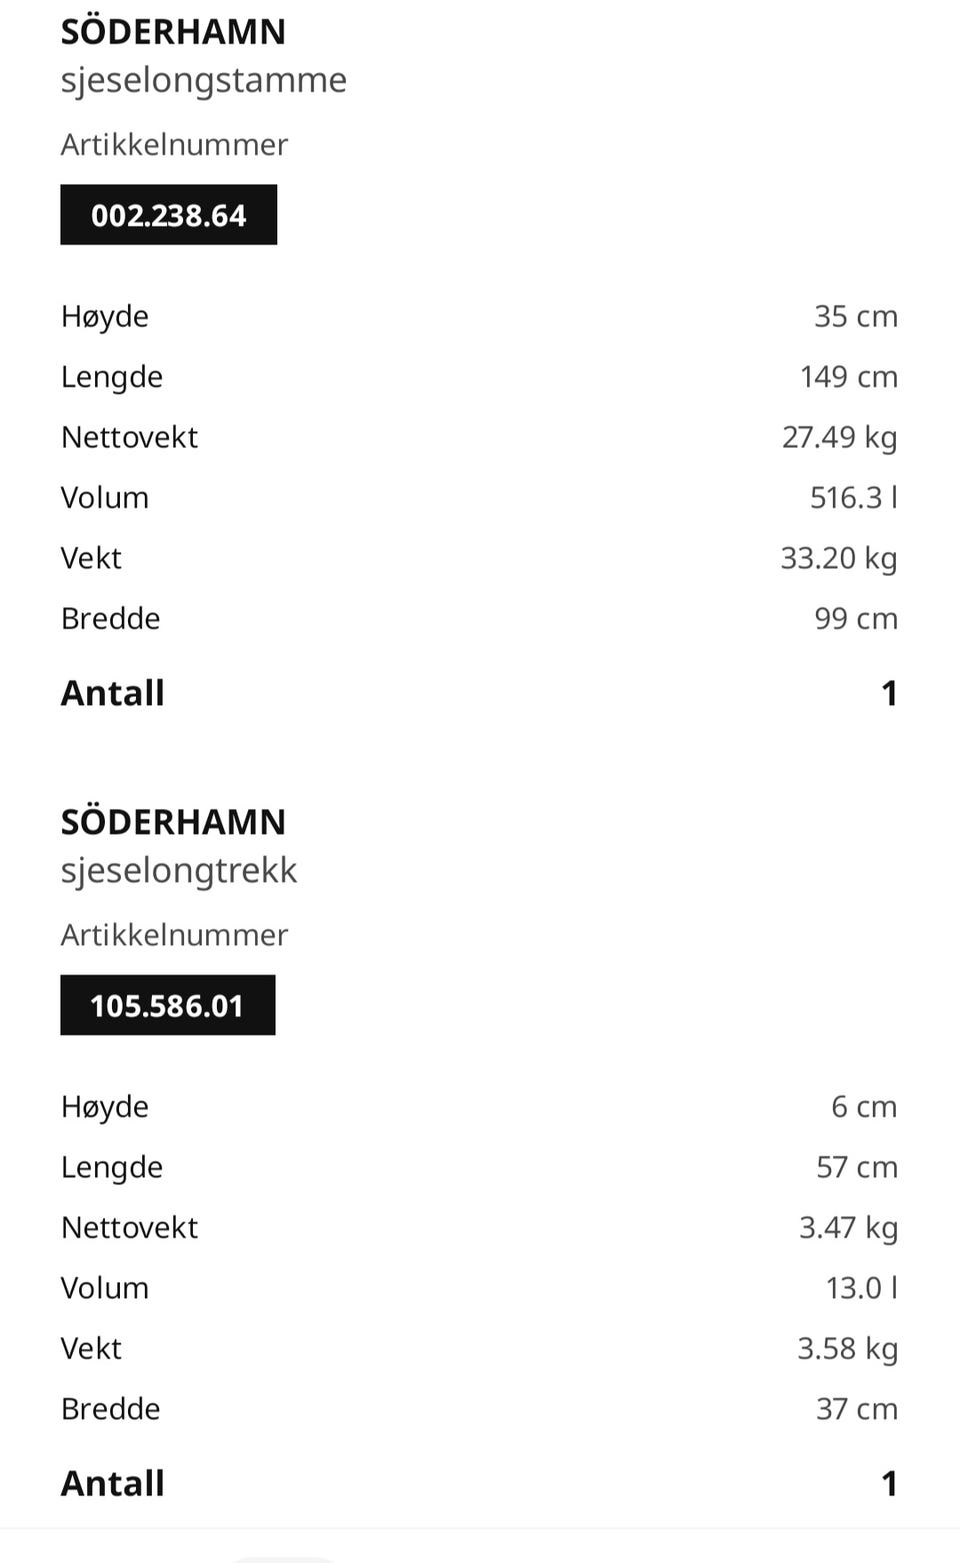960x1563 pixels.
Task: Click the 3.47 kg Nettovekt value
Action: [848, 1227]
